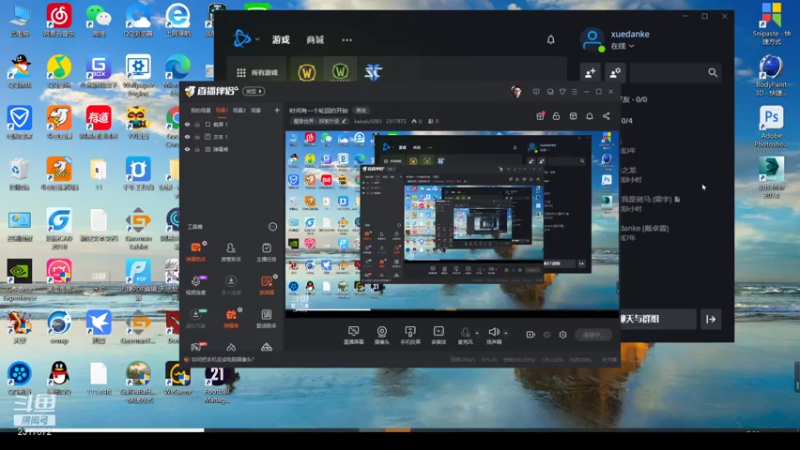Add a 直播屏幕 screen capture source
The width and height of the screenshot is (800, 450).
tap(353, 335)
